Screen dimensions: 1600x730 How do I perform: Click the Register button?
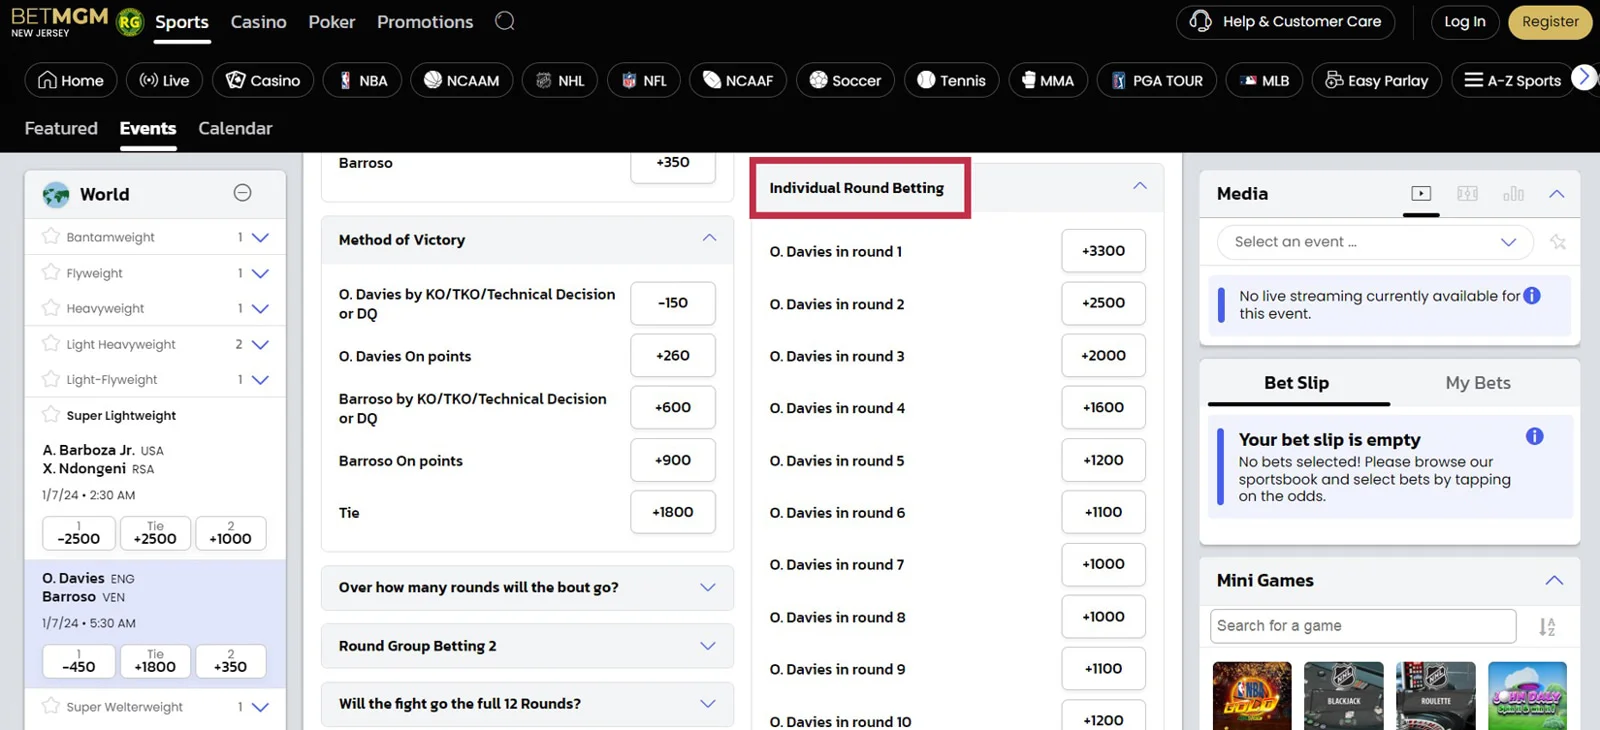click(x=1549, y=22)
